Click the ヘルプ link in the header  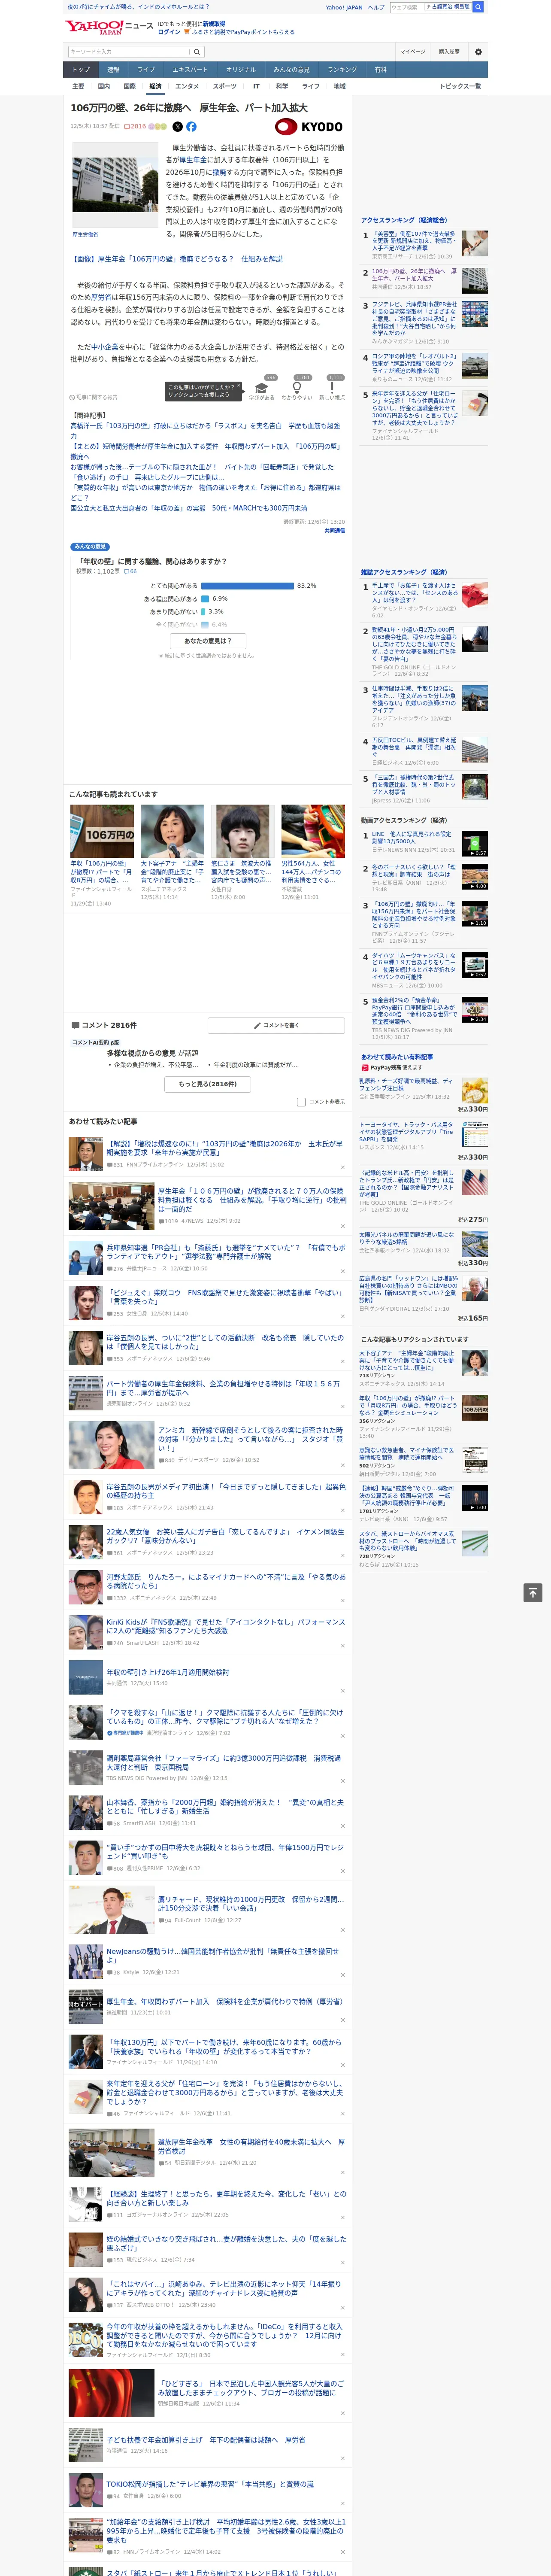pos(375,7)
